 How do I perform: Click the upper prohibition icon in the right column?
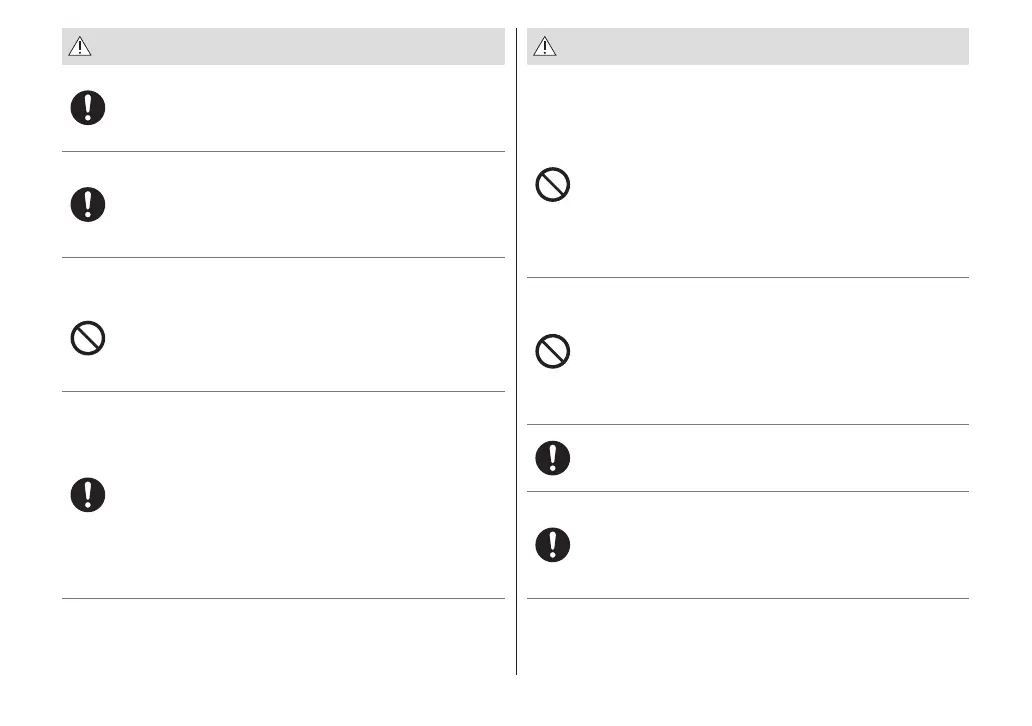pos(553,186)
